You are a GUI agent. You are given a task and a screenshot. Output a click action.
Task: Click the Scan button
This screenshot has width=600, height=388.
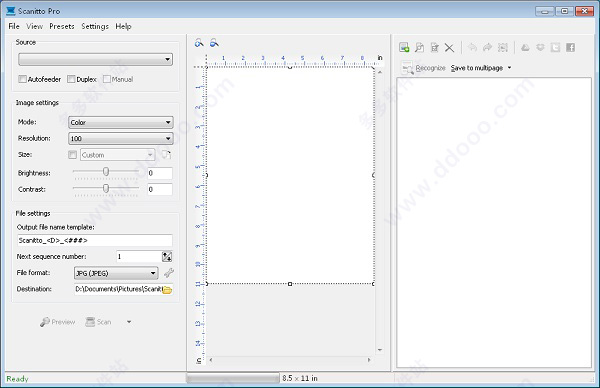(x=98, y=322)
